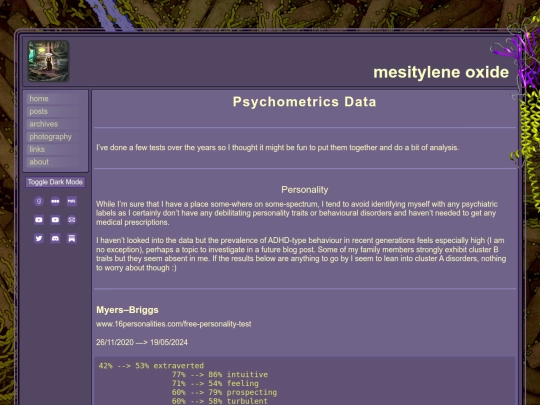
Task: Click the '60% --> 58% turbulent' line
Action: (x=220, y=401)
